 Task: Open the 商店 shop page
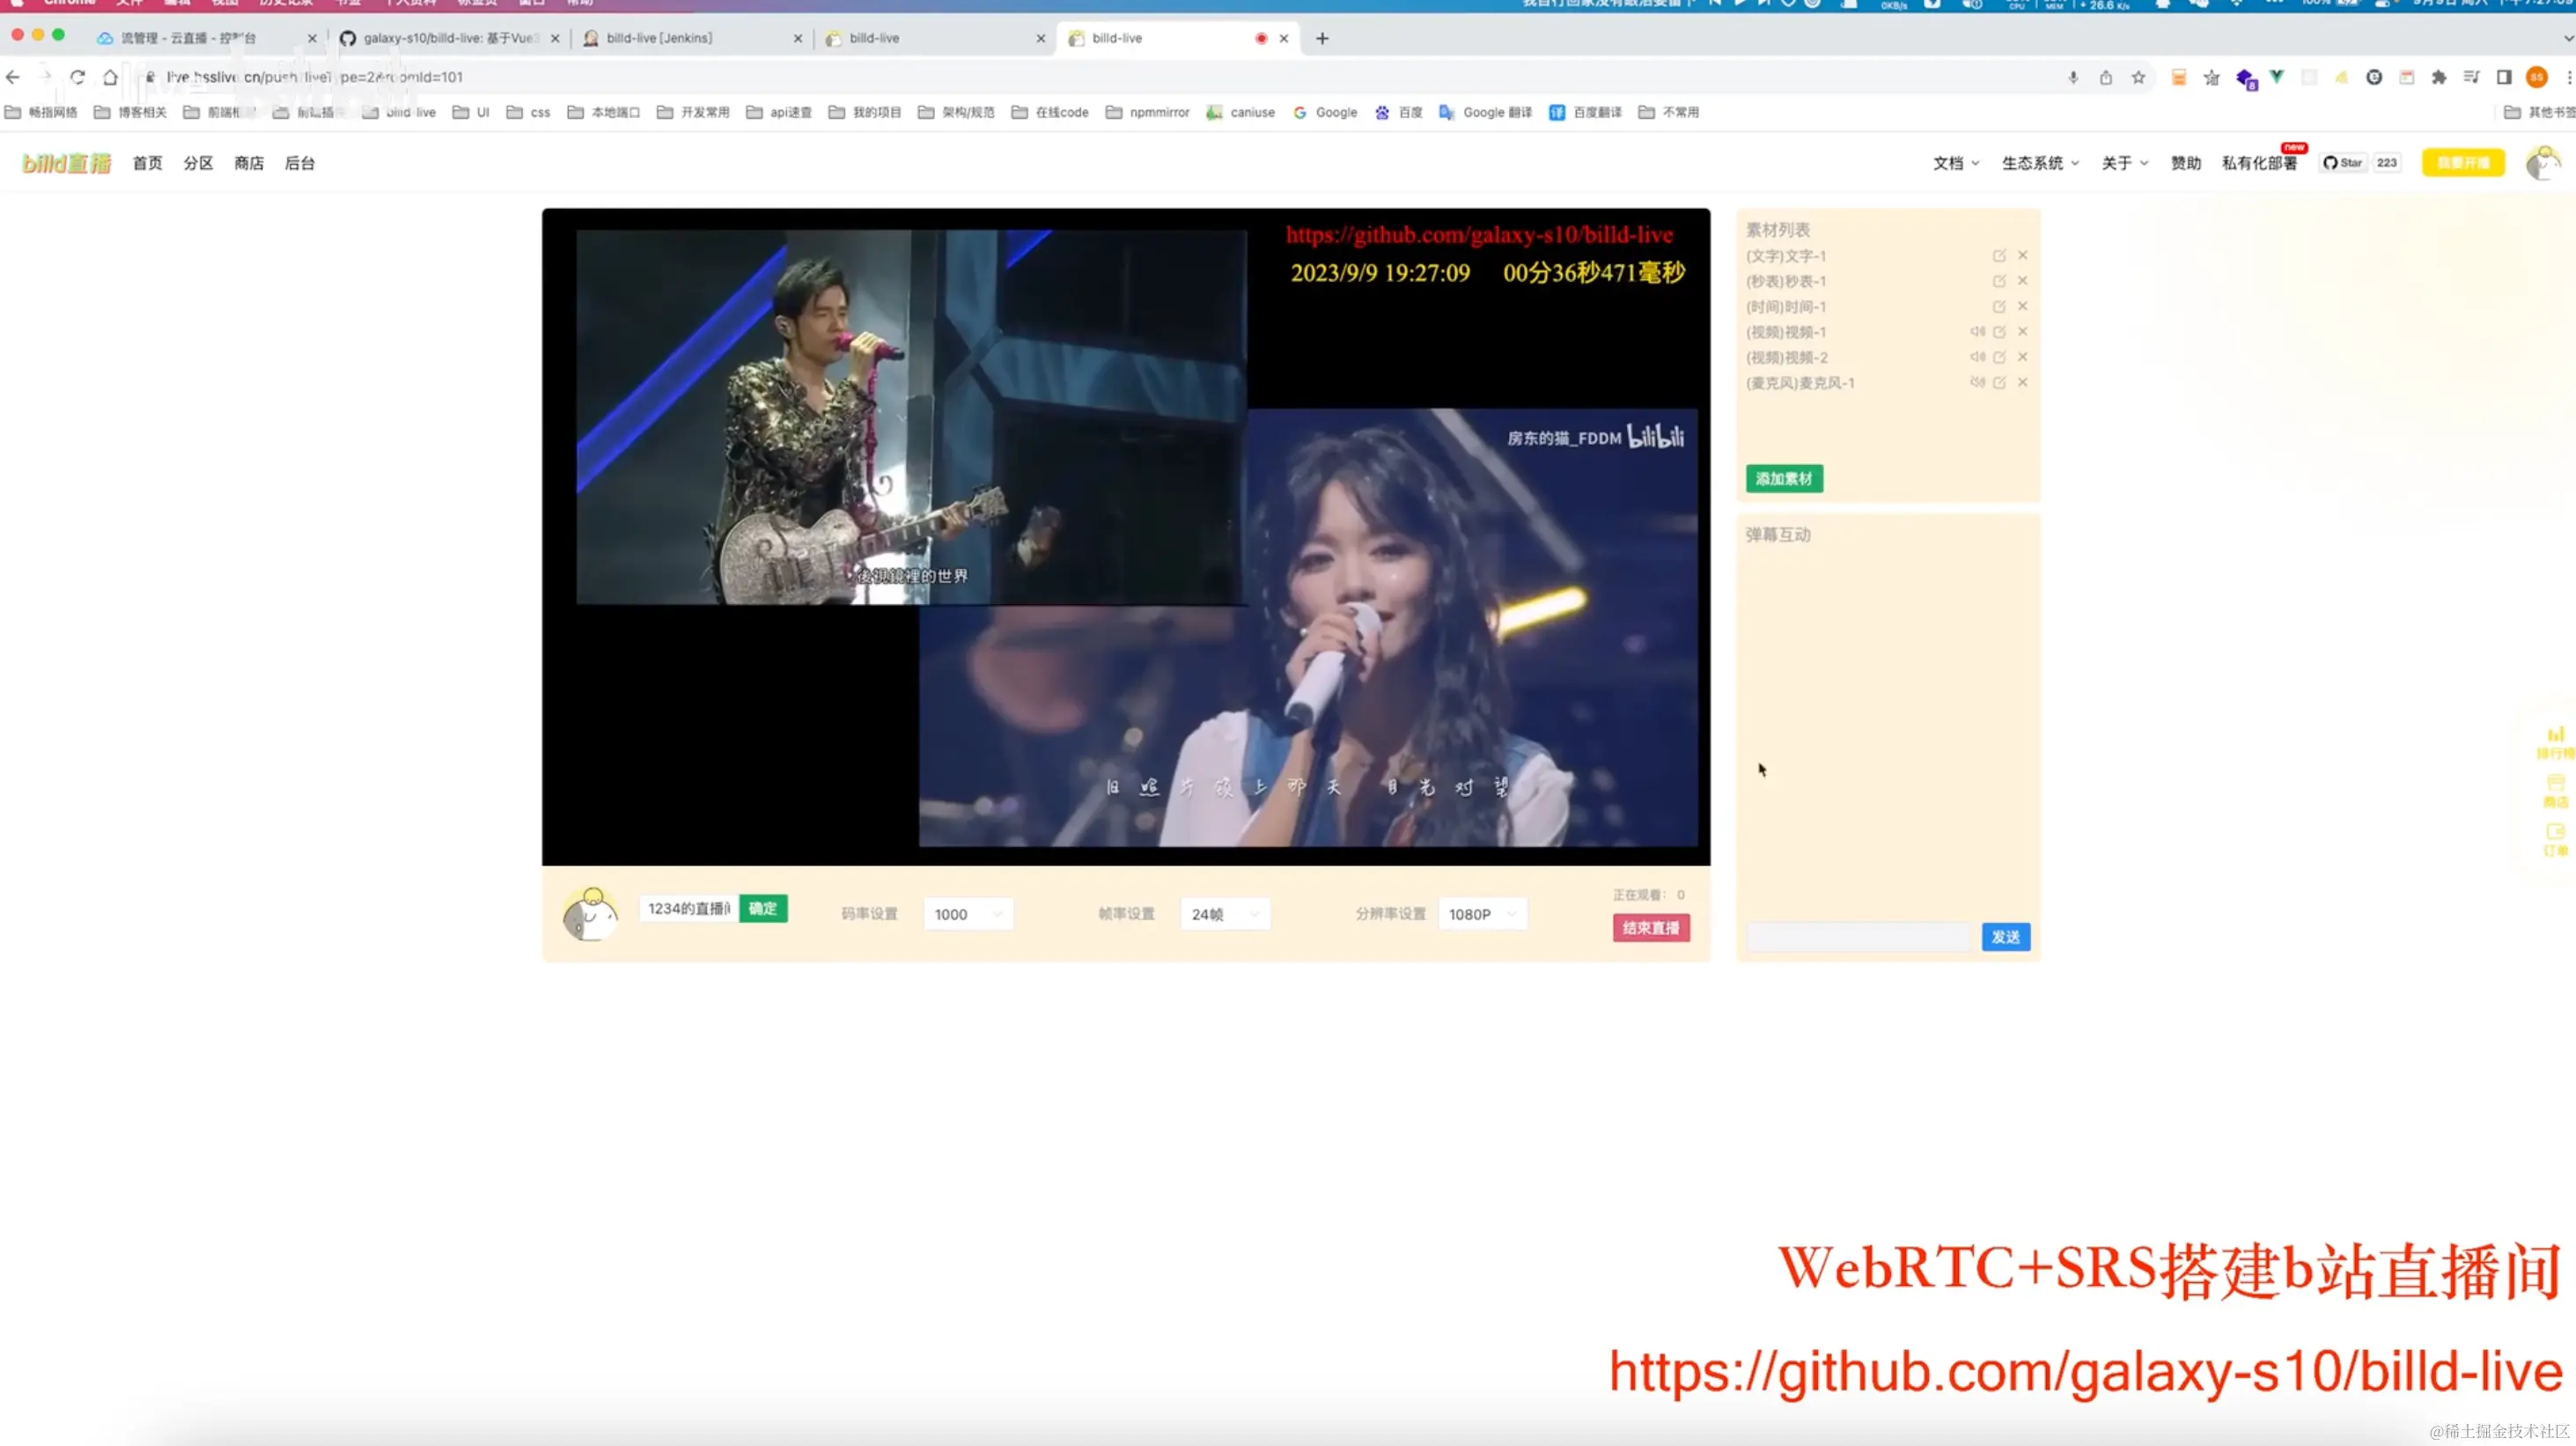click(249, 163)
